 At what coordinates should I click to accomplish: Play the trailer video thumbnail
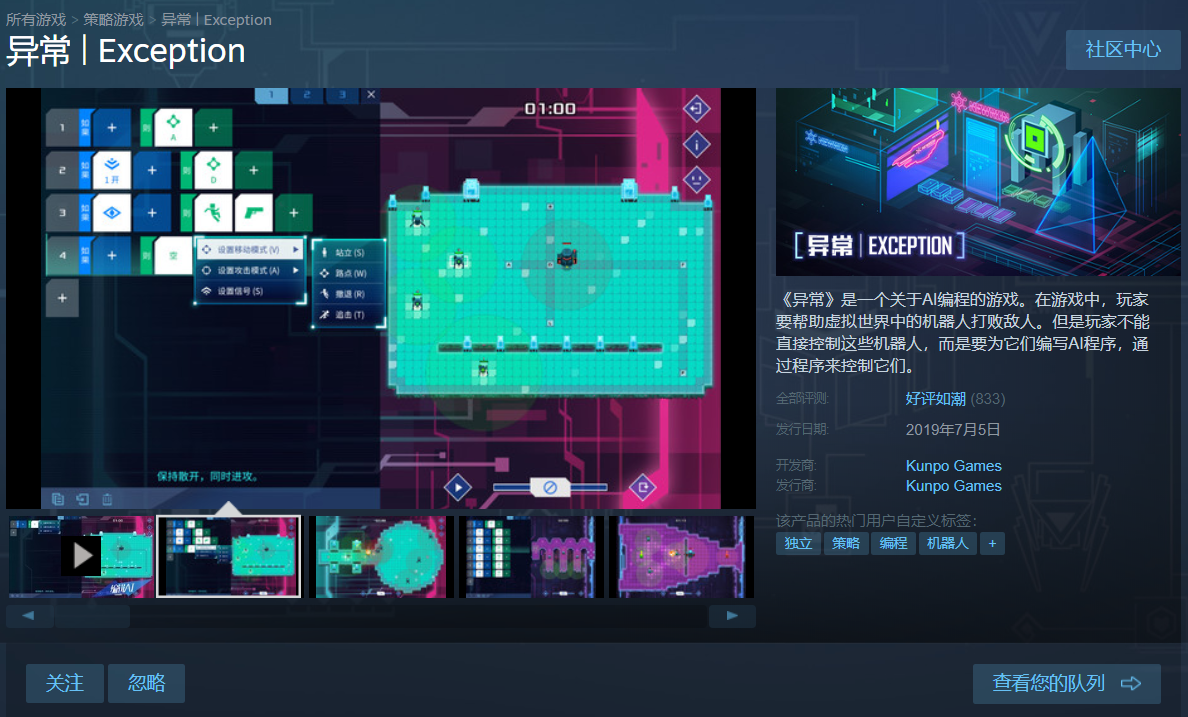[81, 556]
